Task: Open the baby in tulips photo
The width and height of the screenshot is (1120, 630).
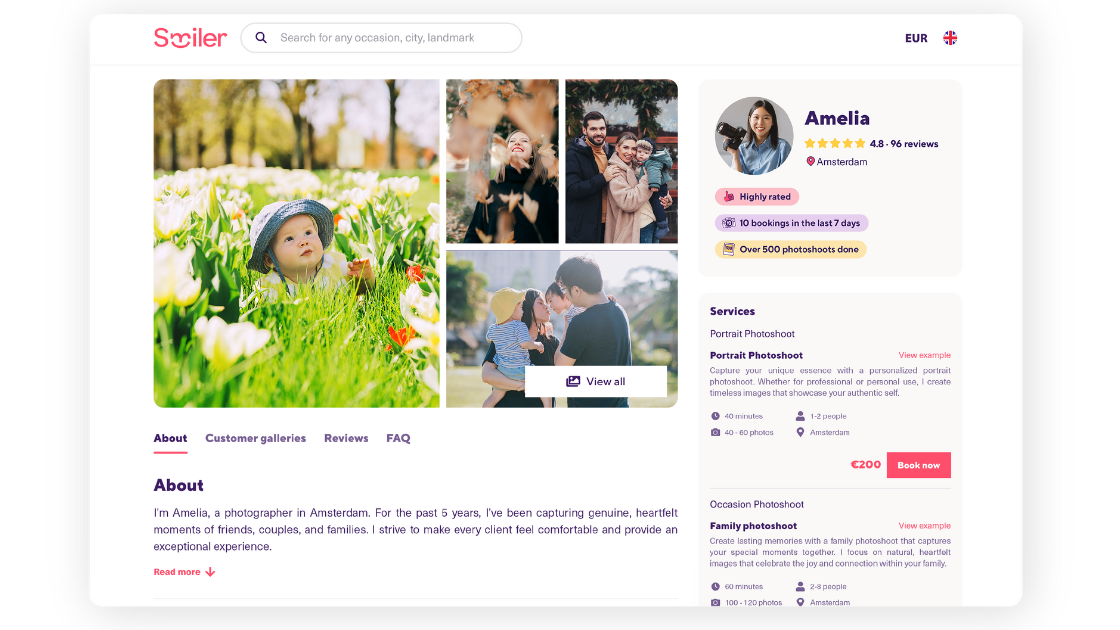Action: [296, 244]
